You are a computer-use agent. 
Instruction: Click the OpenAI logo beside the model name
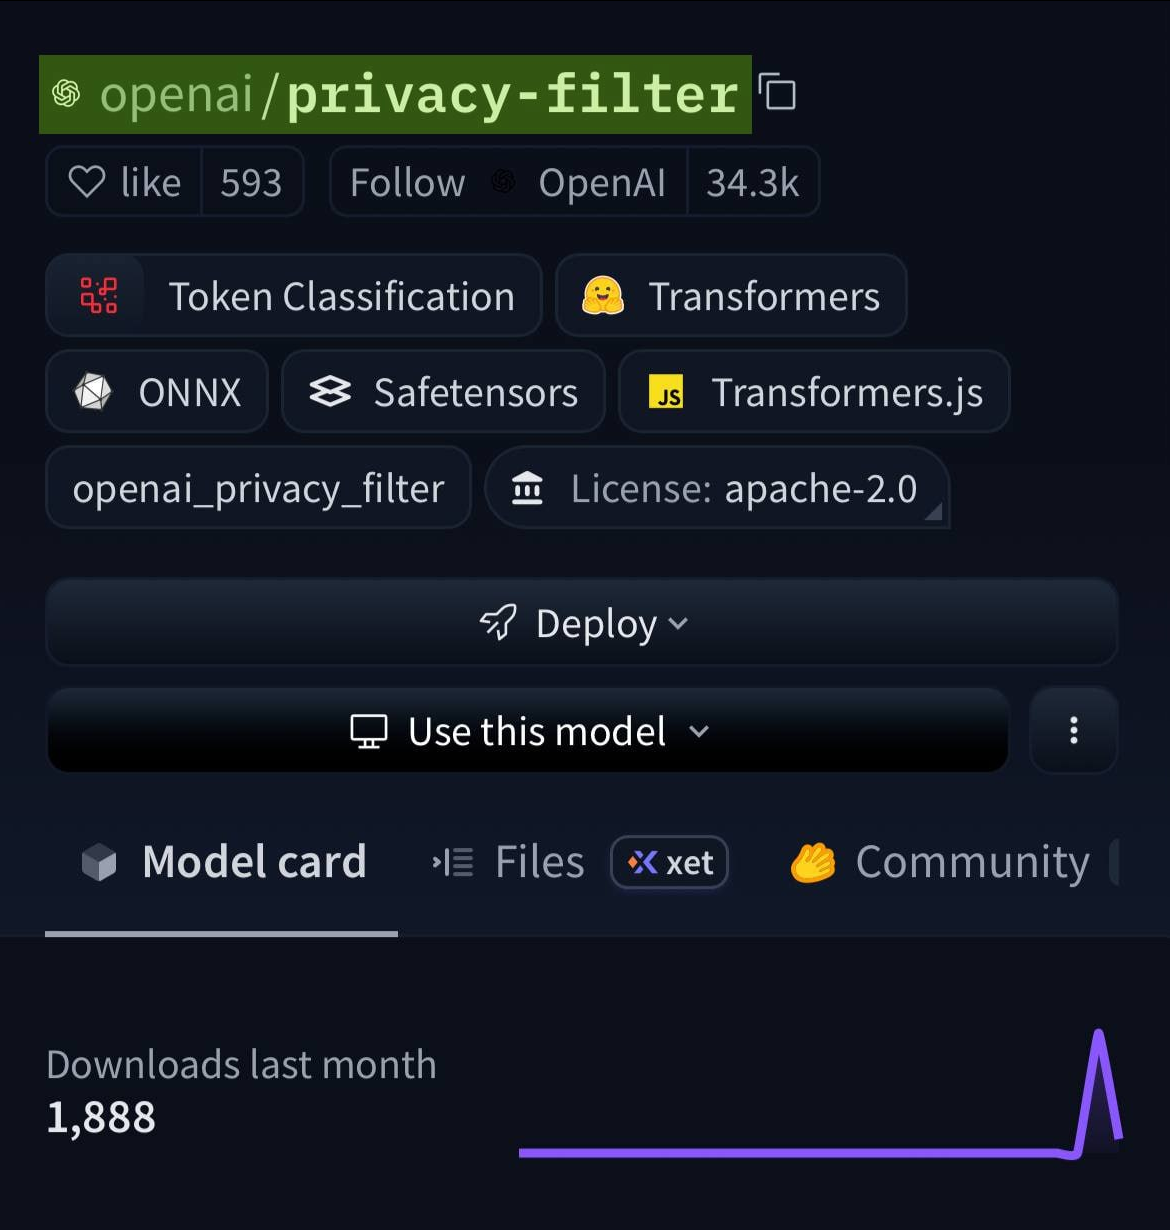click(x=66, y=93)
